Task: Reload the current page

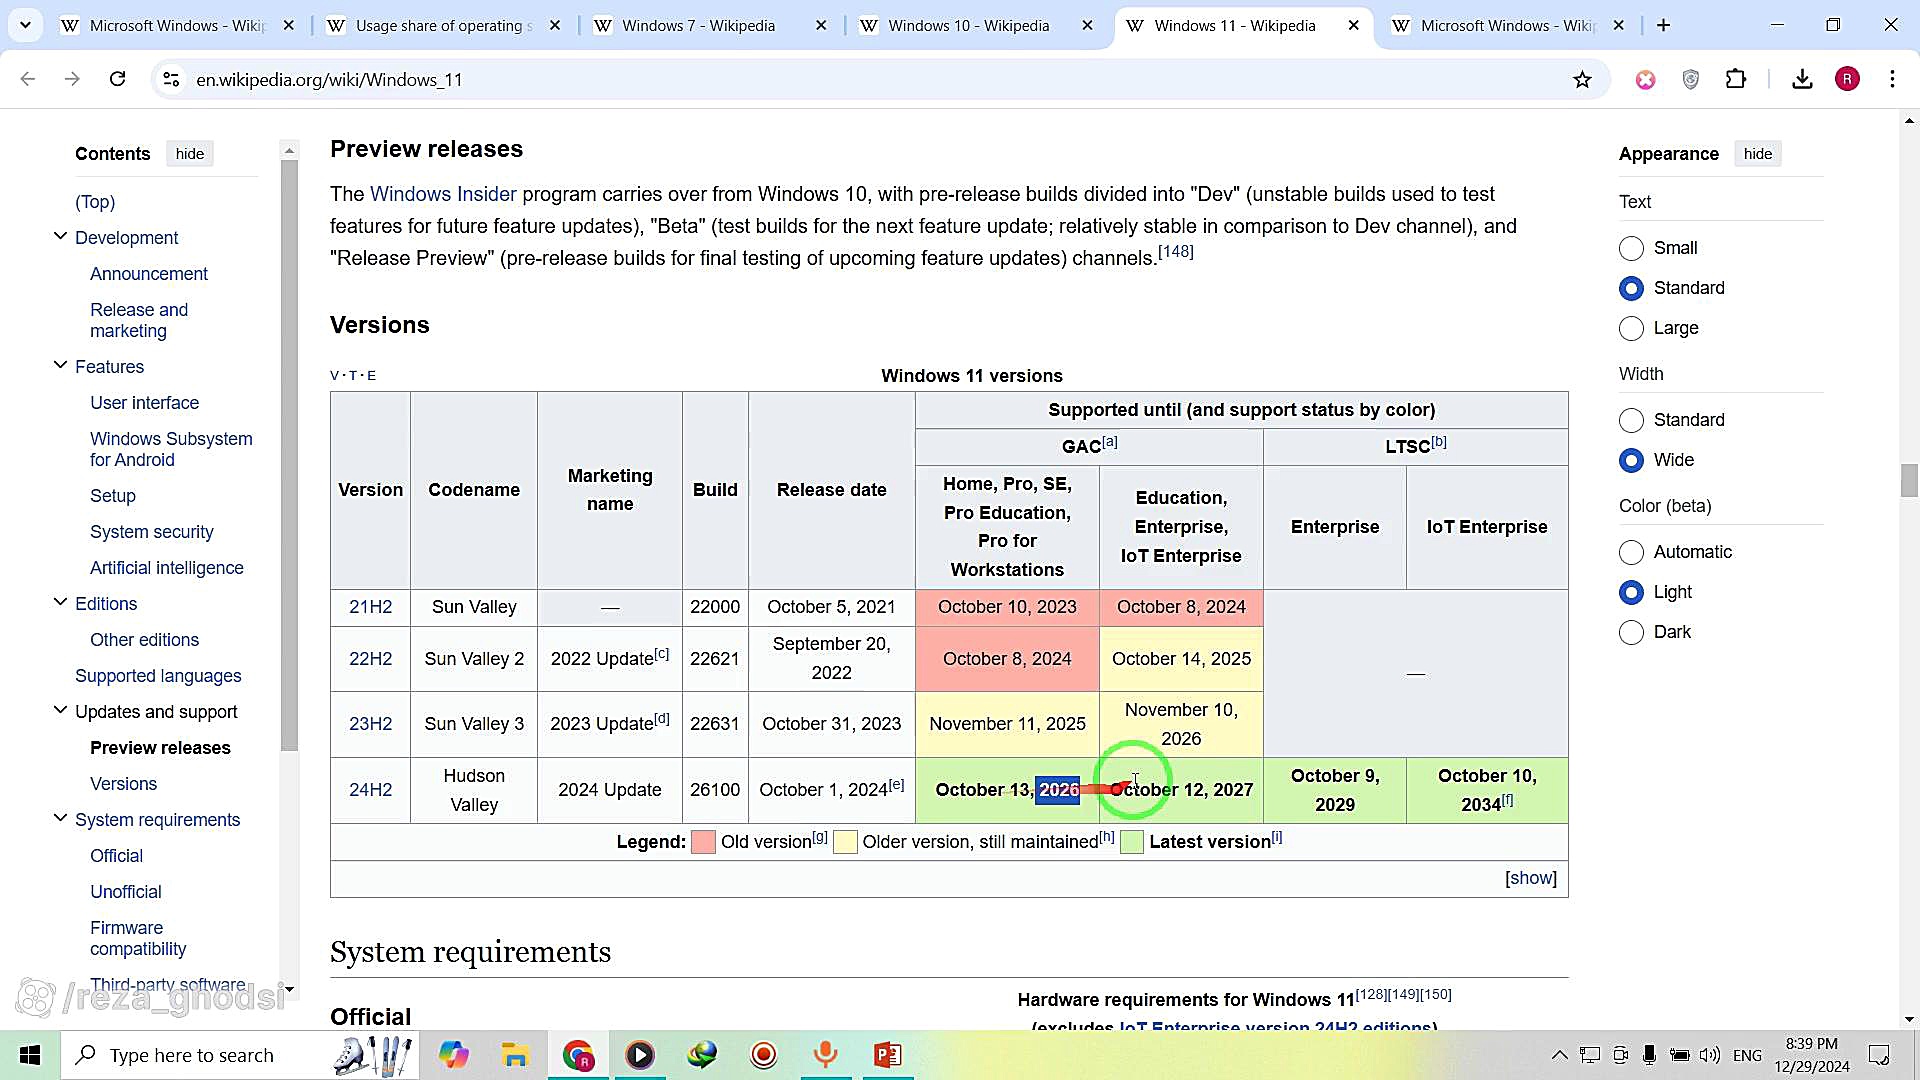Action: pos(117,79)
